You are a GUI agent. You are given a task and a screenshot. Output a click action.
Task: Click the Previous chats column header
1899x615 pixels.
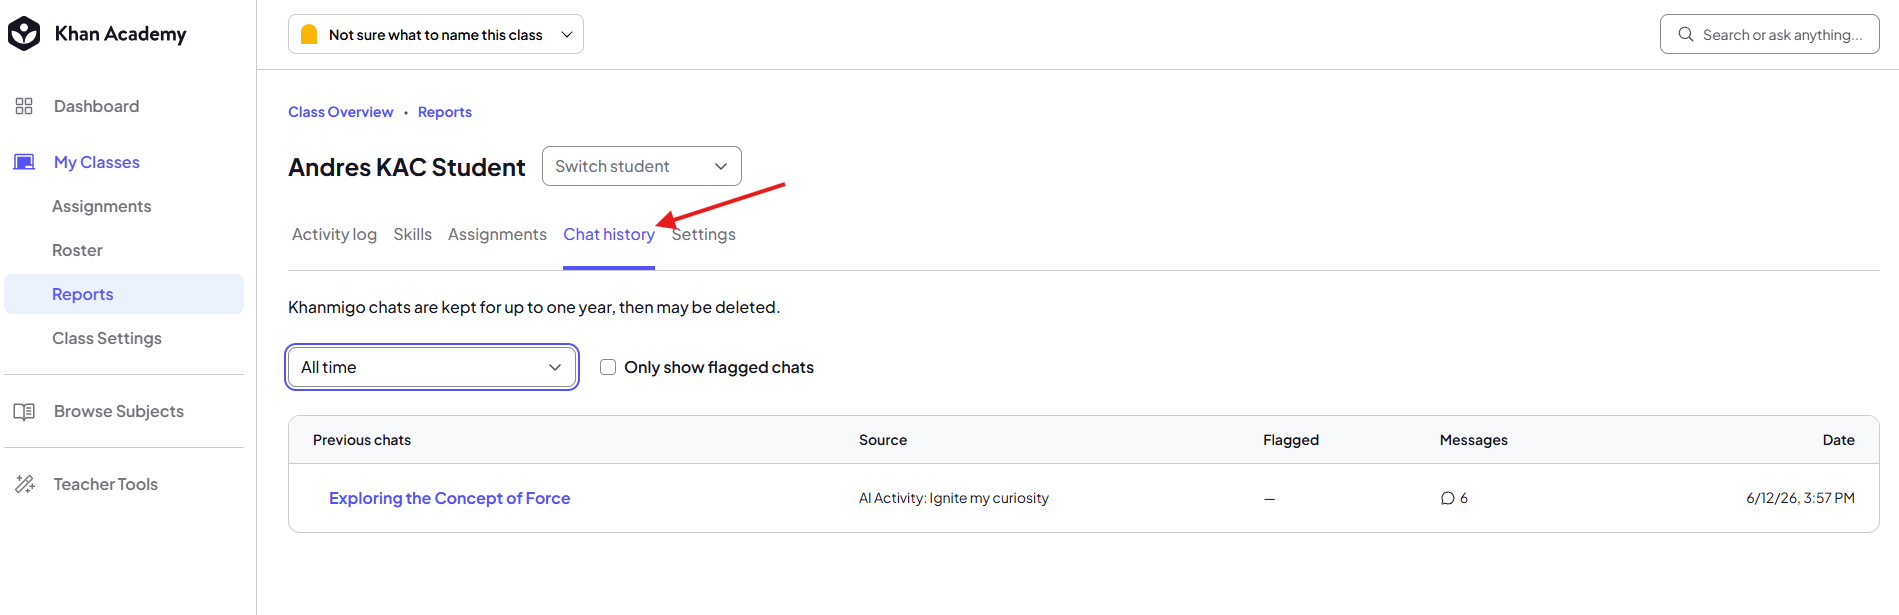(x=362, y=440)
